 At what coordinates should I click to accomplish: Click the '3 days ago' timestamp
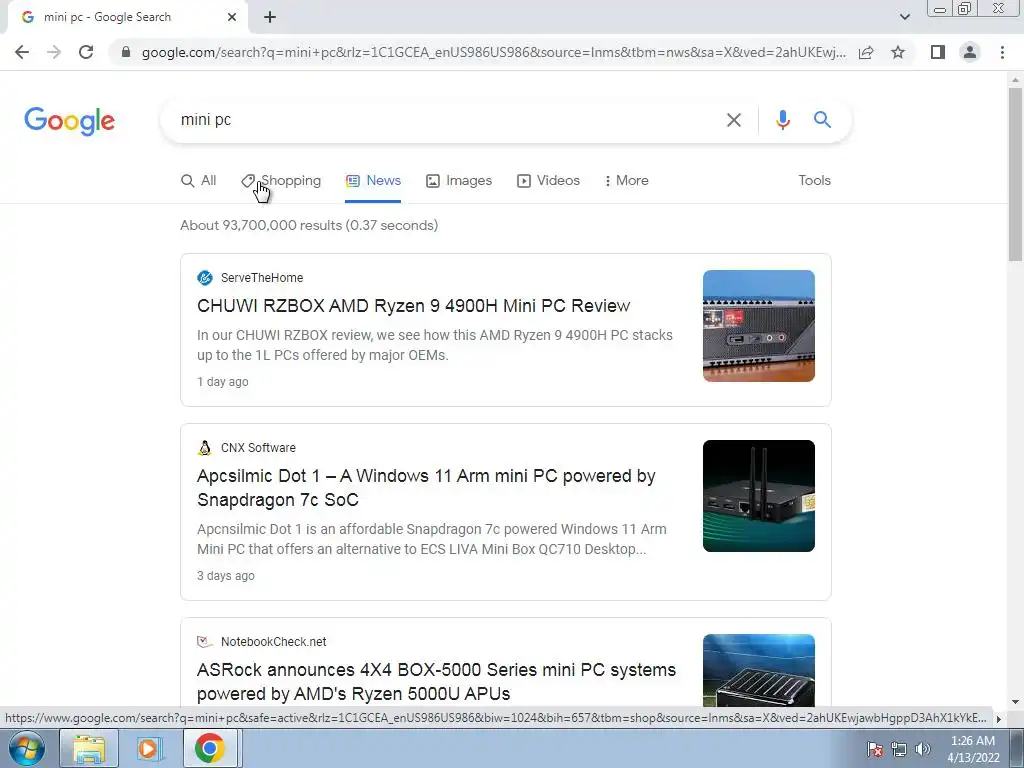[226, 576]
